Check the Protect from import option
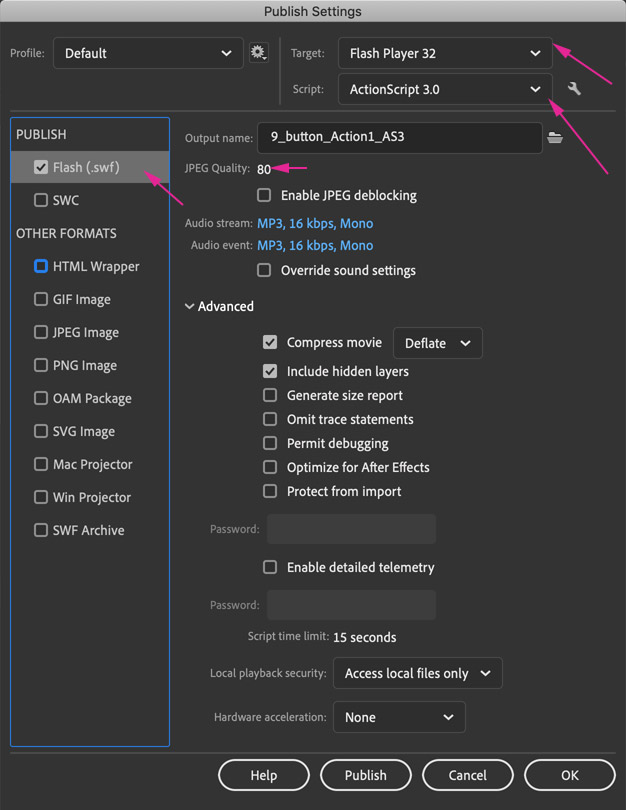This screenshot has height=810, width=626. 270,491
